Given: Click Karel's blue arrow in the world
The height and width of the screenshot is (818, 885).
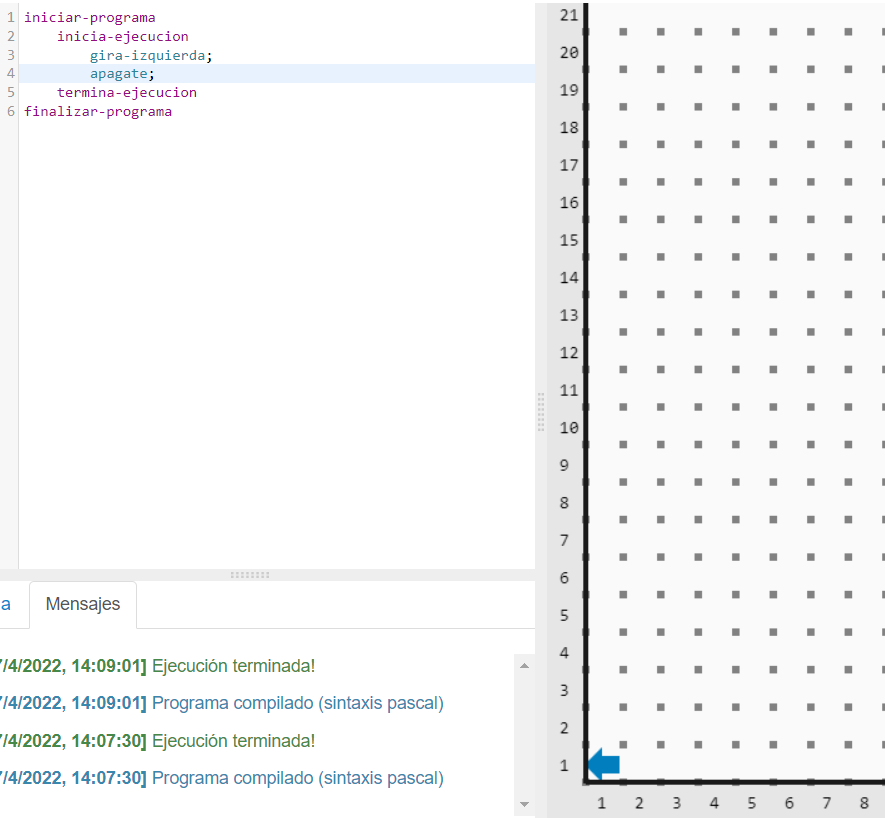Looking at the screenshot, I should [x=604, y=765].
